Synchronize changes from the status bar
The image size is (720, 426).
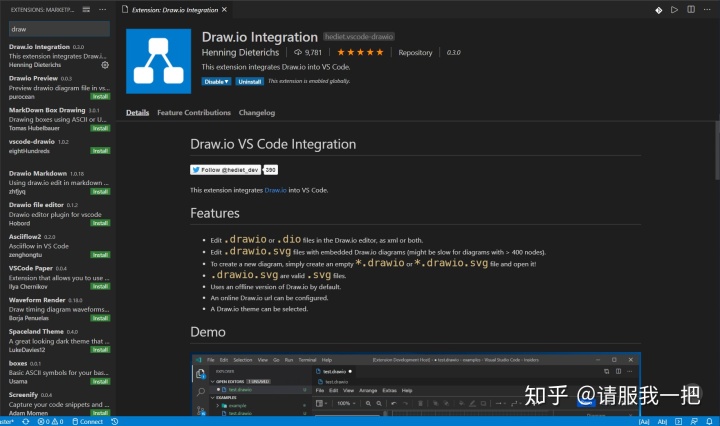[x=26, y=421]
